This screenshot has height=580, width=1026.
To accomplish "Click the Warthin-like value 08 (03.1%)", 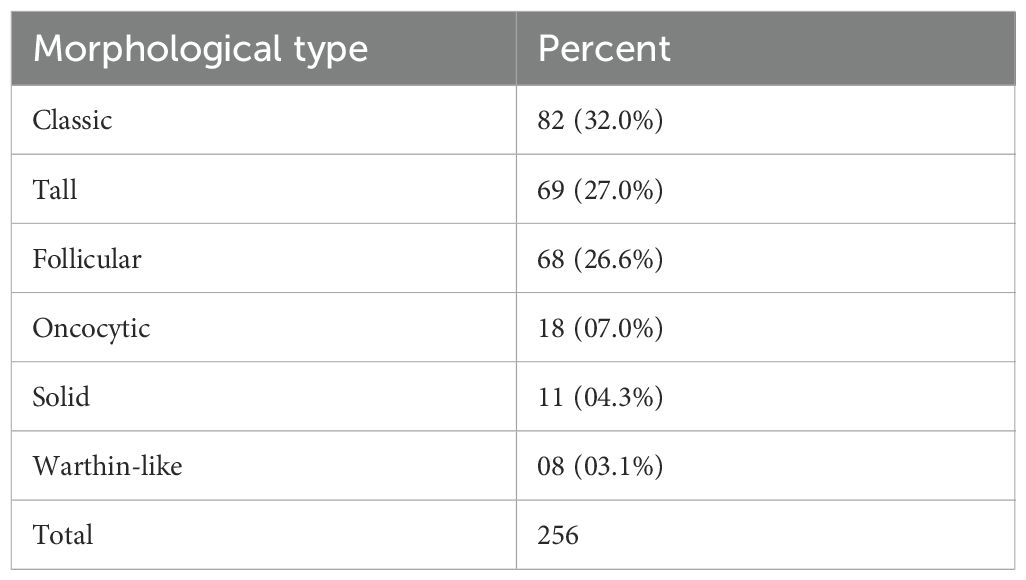I will click(x=600, y=466).
